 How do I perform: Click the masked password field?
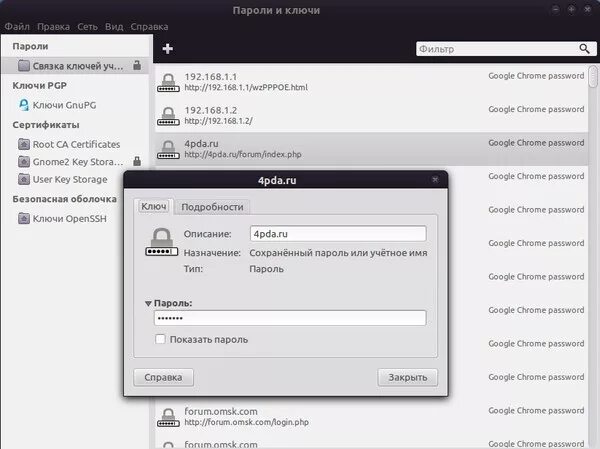click(x=290, y=318)
